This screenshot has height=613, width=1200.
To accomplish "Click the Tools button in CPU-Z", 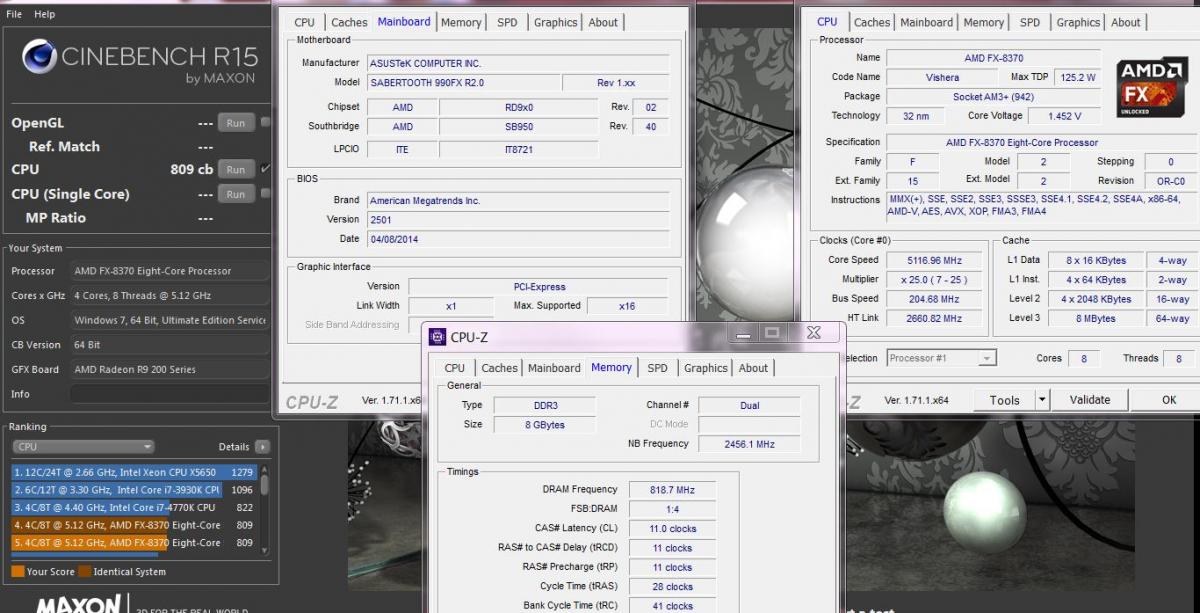I will pyautogui.click(x=1004, y=400).
